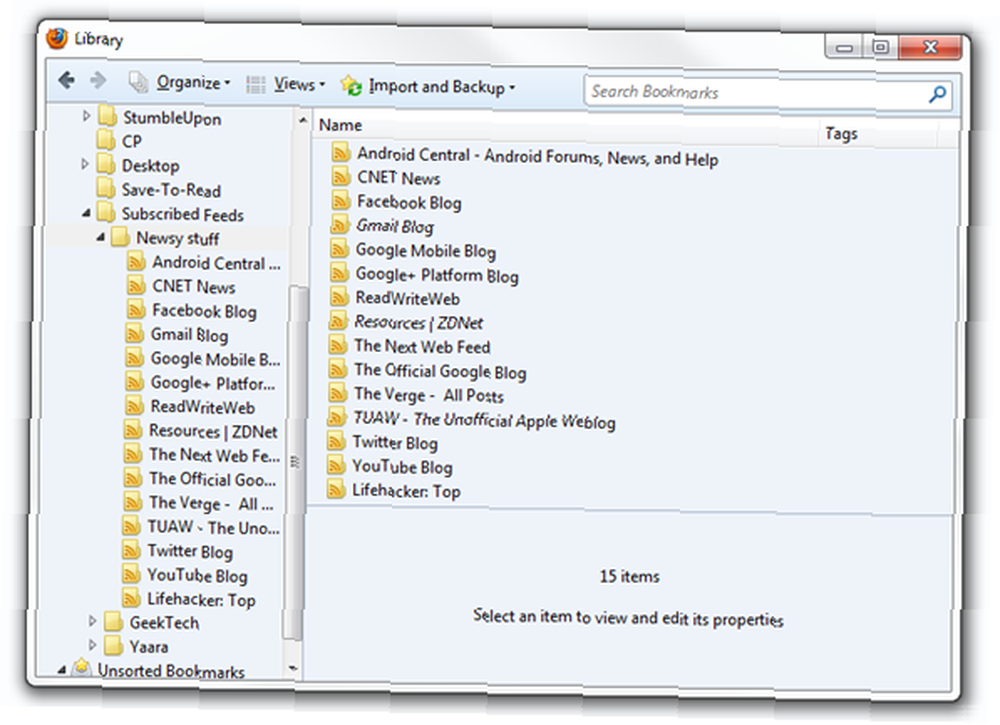The image size is (1000, 725).
Task: Open Import and Backup menu
Action: pyautogui.click(x=428, y=86)
